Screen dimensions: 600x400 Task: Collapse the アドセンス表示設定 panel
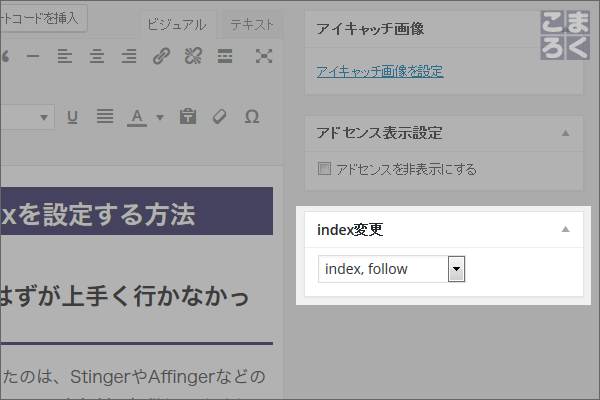tap(565, 133)
